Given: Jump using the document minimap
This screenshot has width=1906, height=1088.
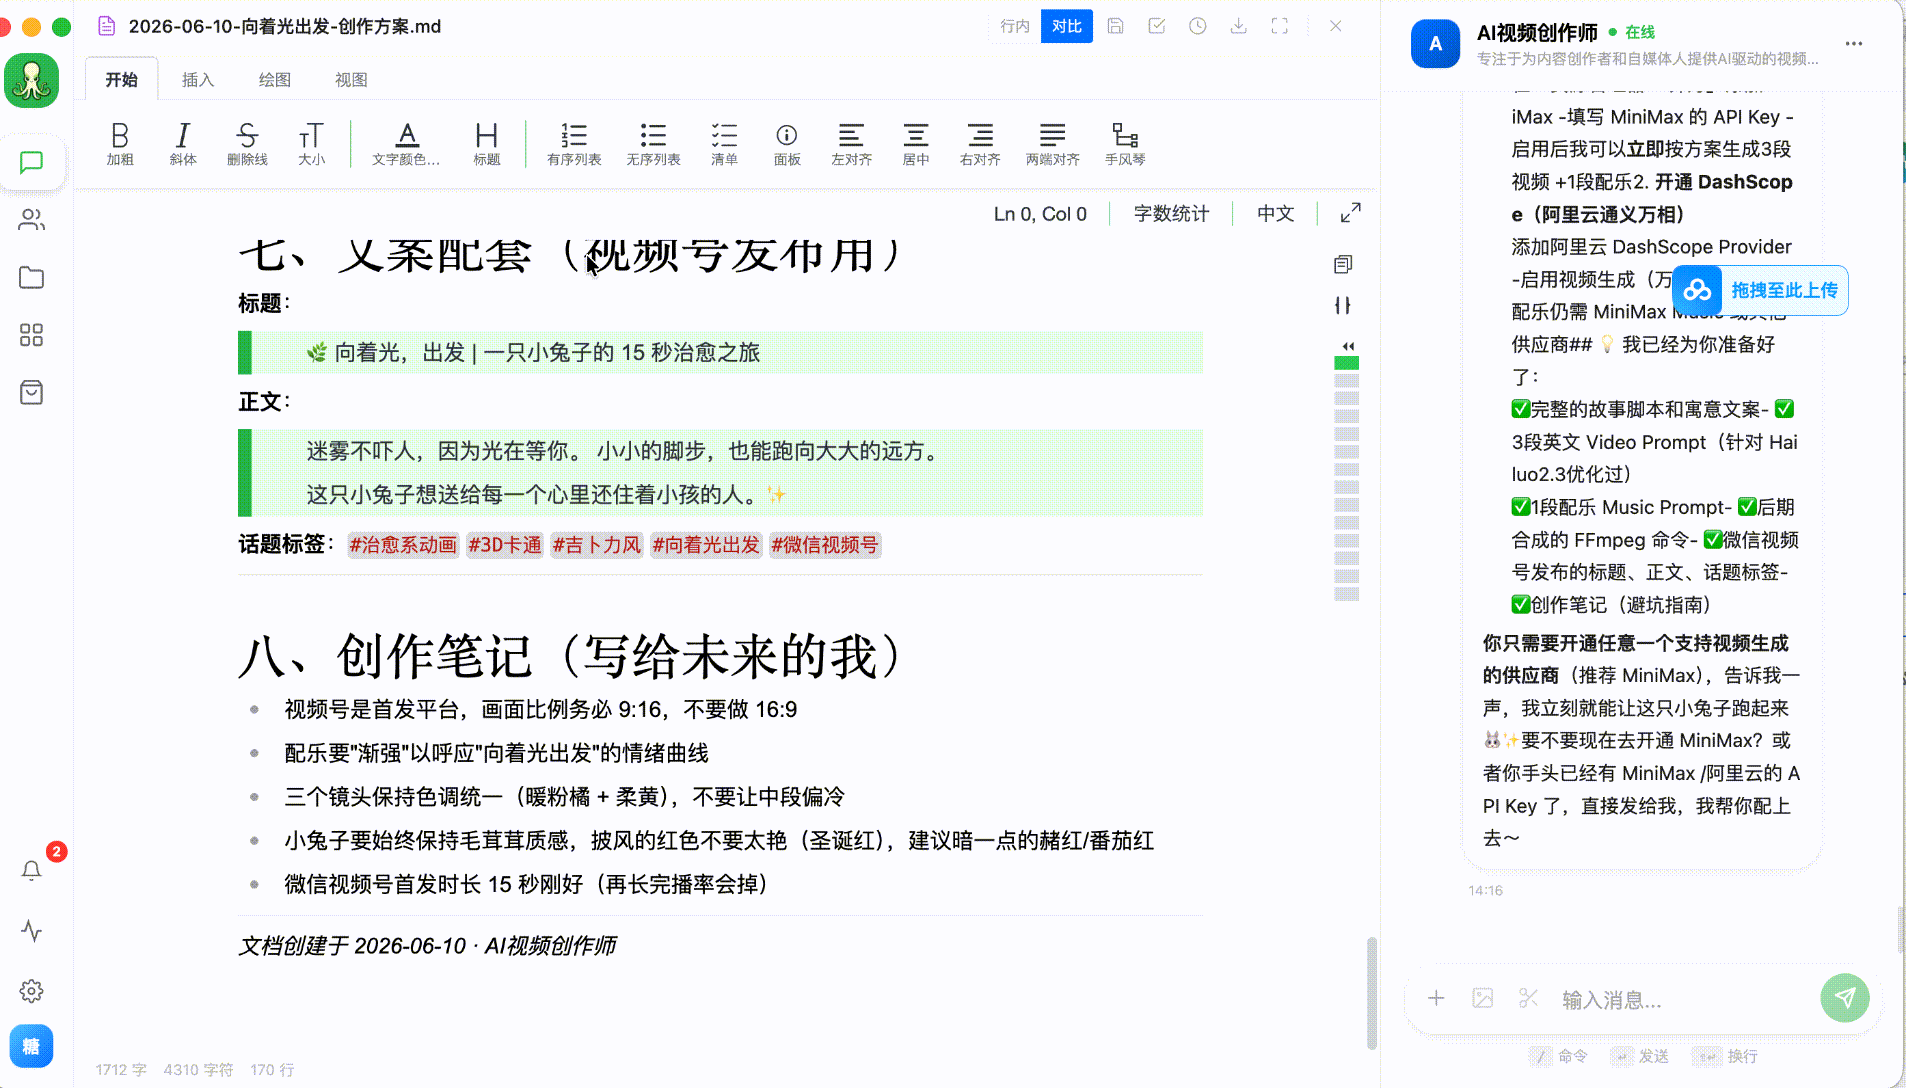Looking at the screenshot, I should pos(1346,479).
